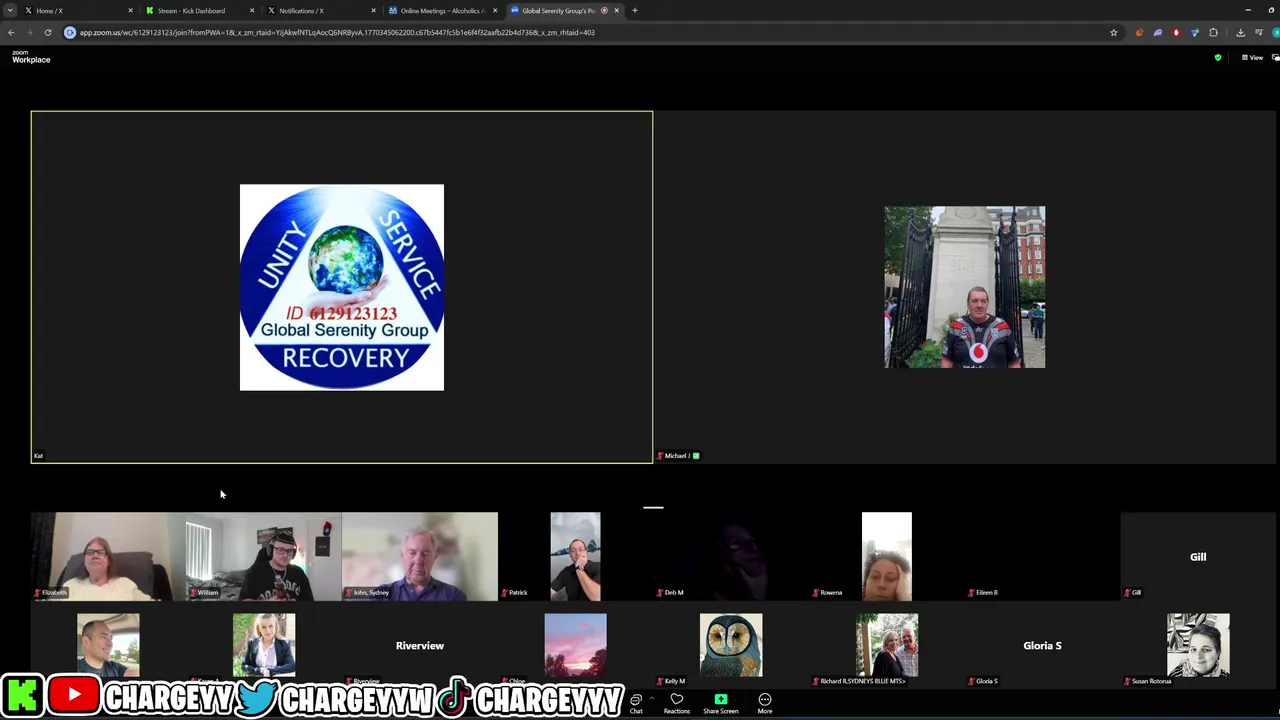The image size is (1280, 720).
Task: Close the Notifications / X tab
Action: pos(374,10)
